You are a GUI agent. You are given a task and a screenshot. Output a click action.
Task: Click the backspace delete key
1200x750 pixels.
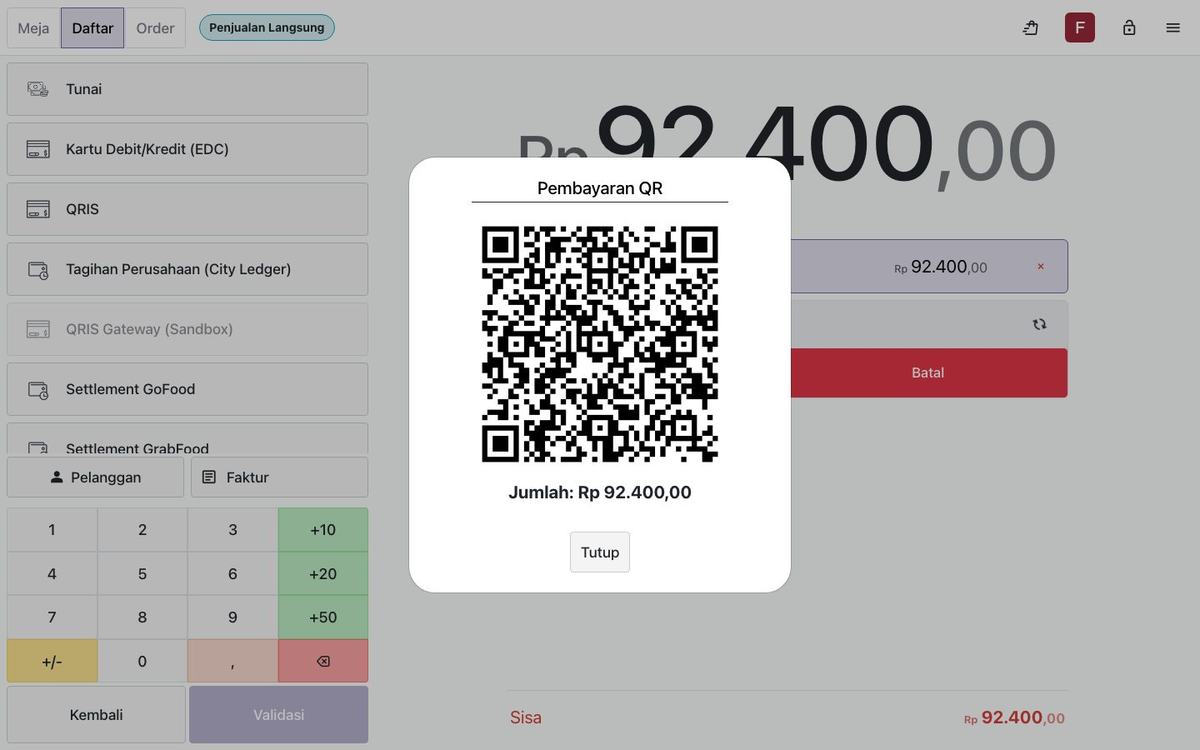click(x=323, y=661)
